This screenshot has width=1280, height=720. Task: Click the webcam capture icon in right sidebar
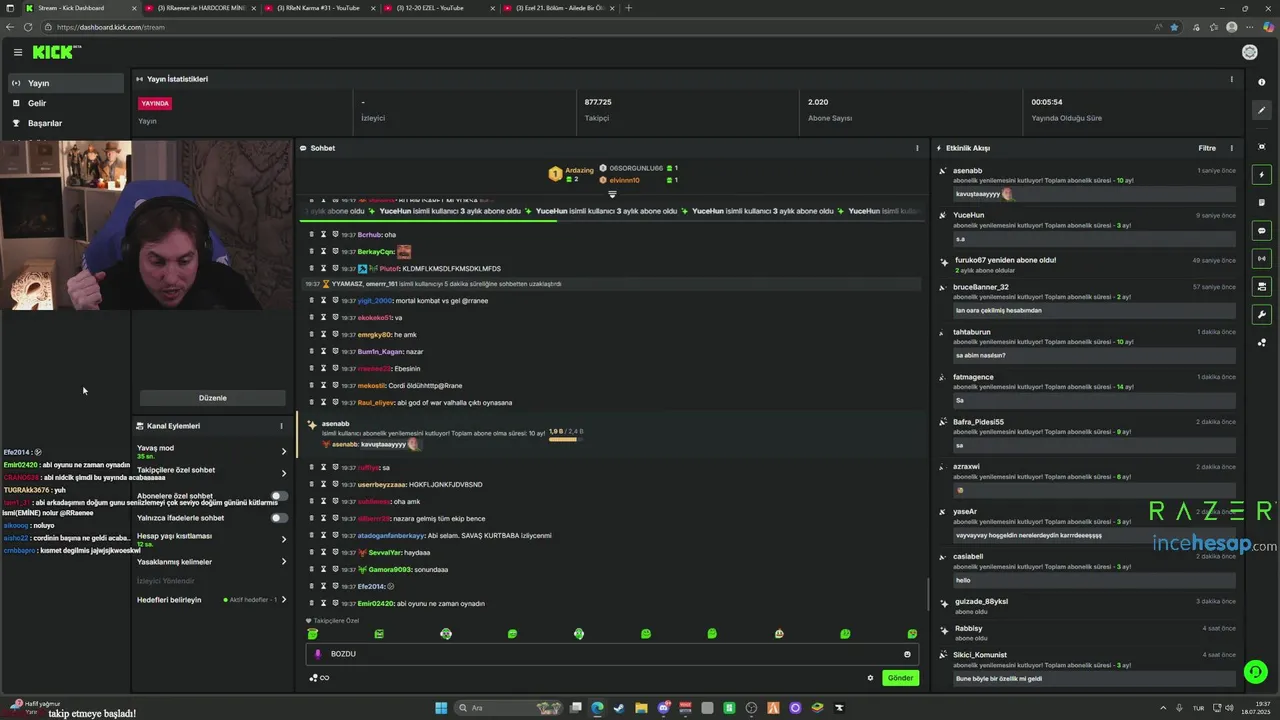1262,147
